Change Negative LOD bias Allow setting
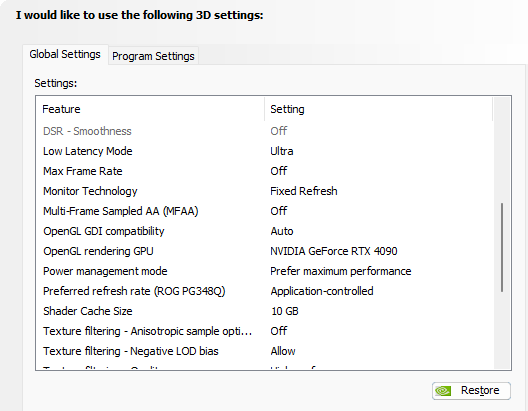The width and height of the screenshot is (528, 411). pos(283,351)
